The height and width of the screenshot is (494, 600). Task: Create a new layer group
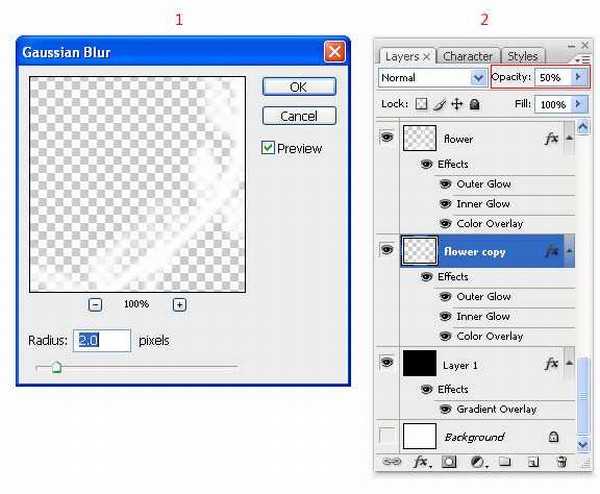coord(506,461)
